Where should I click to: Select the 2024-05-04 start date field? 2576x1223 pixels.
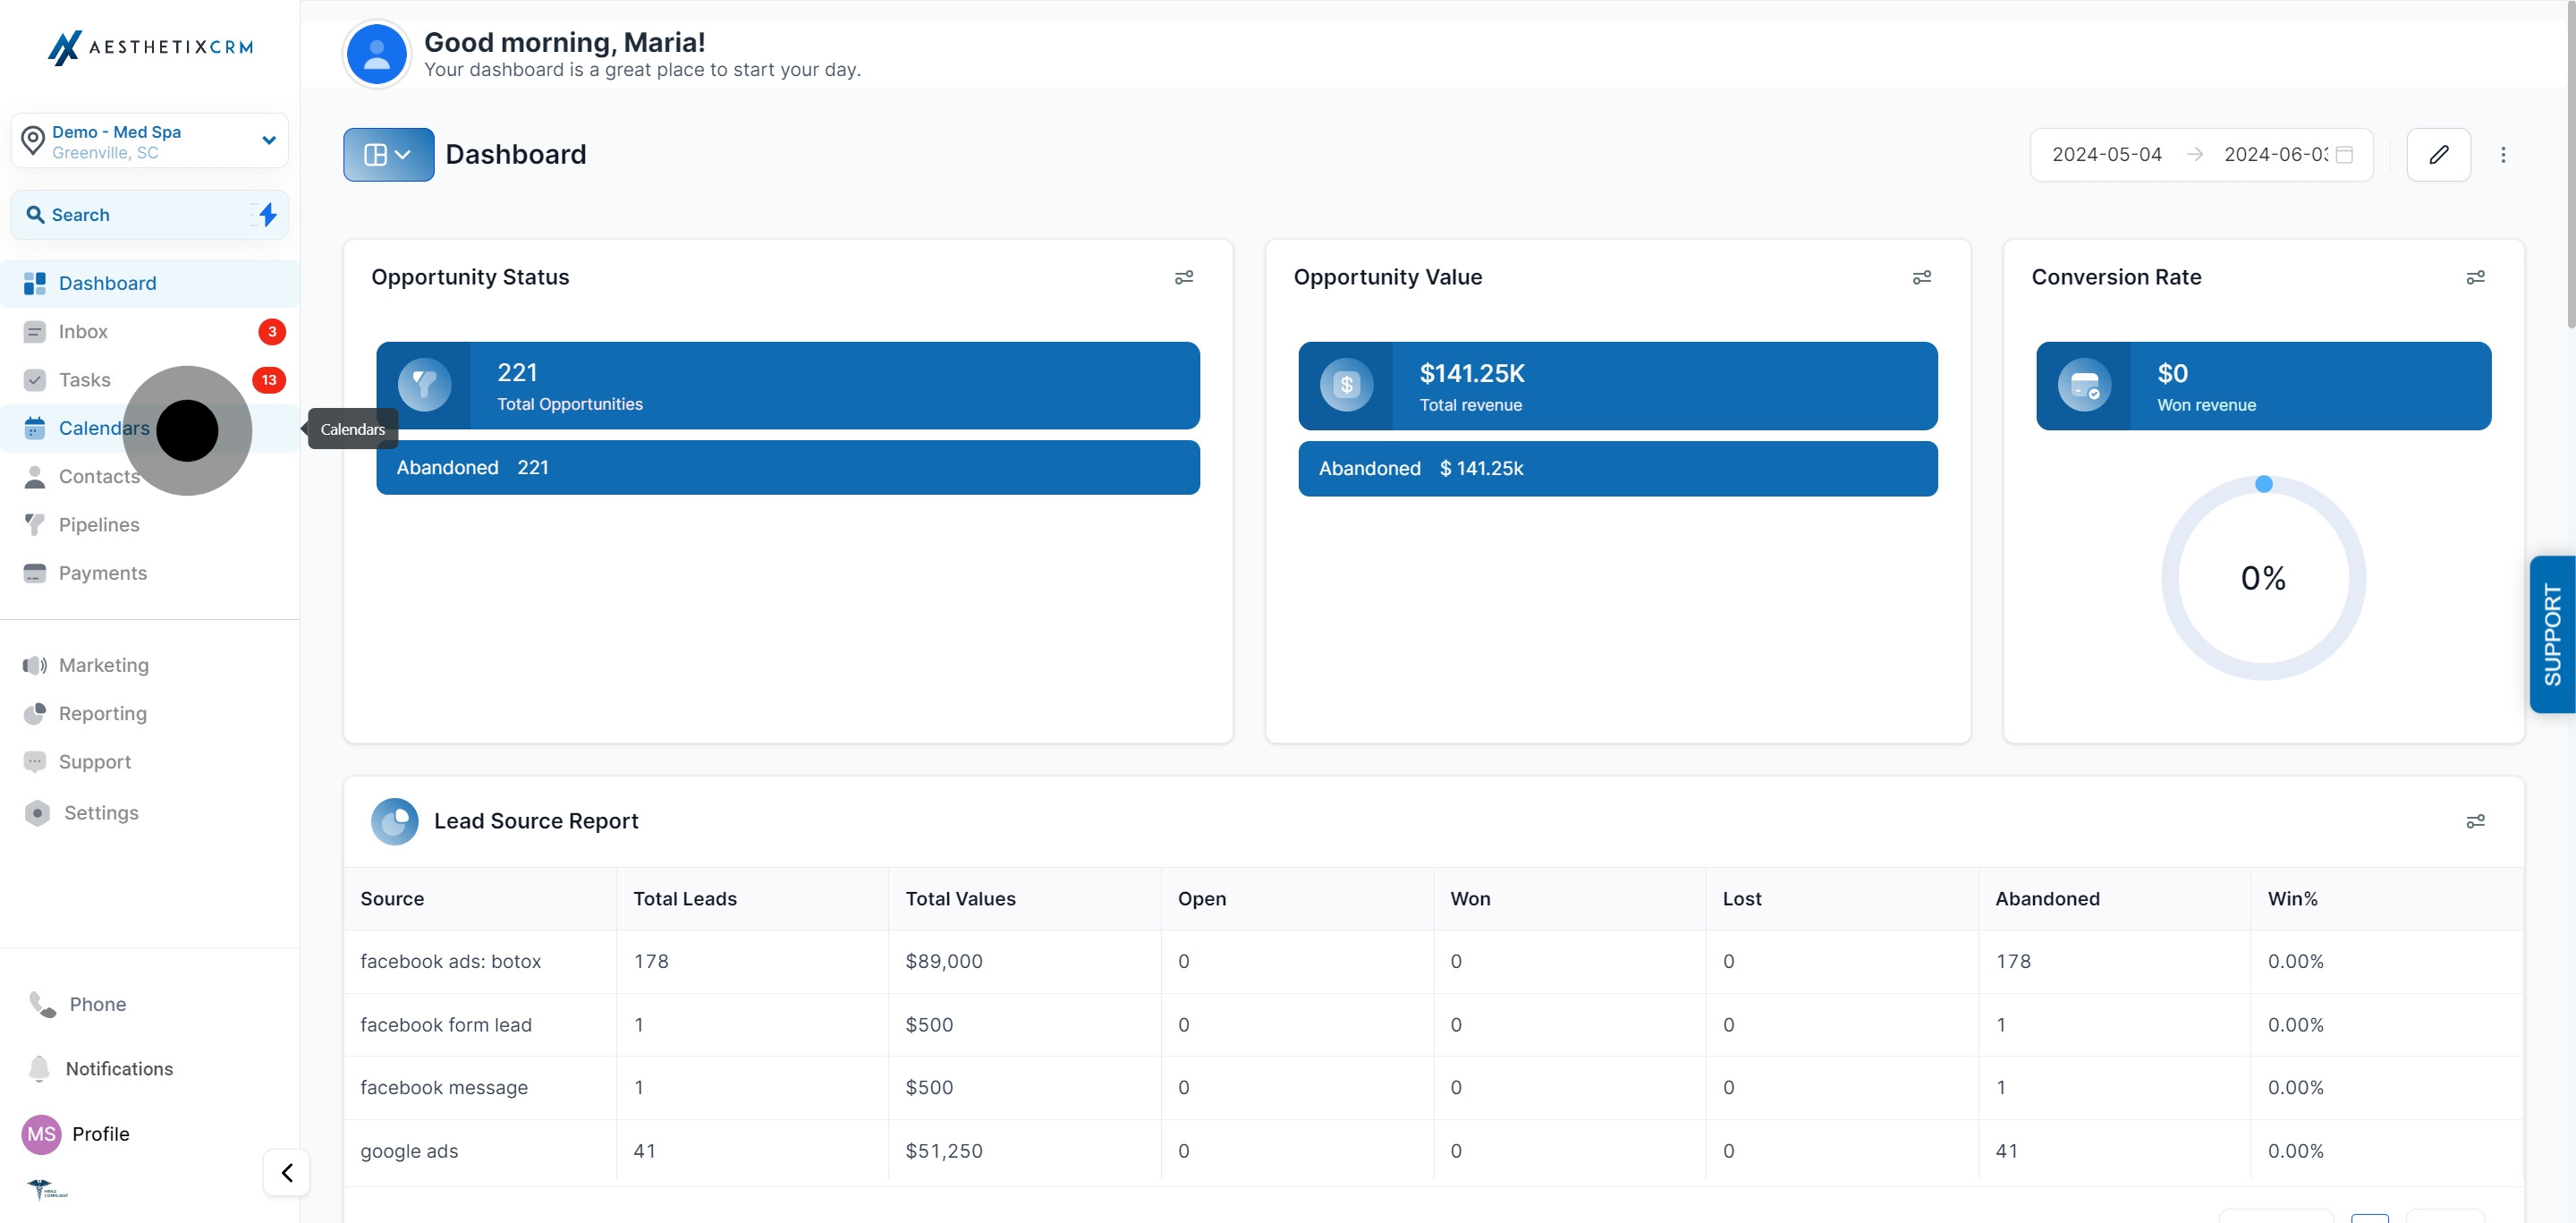pyautogui.click(x=2107, y=154)
